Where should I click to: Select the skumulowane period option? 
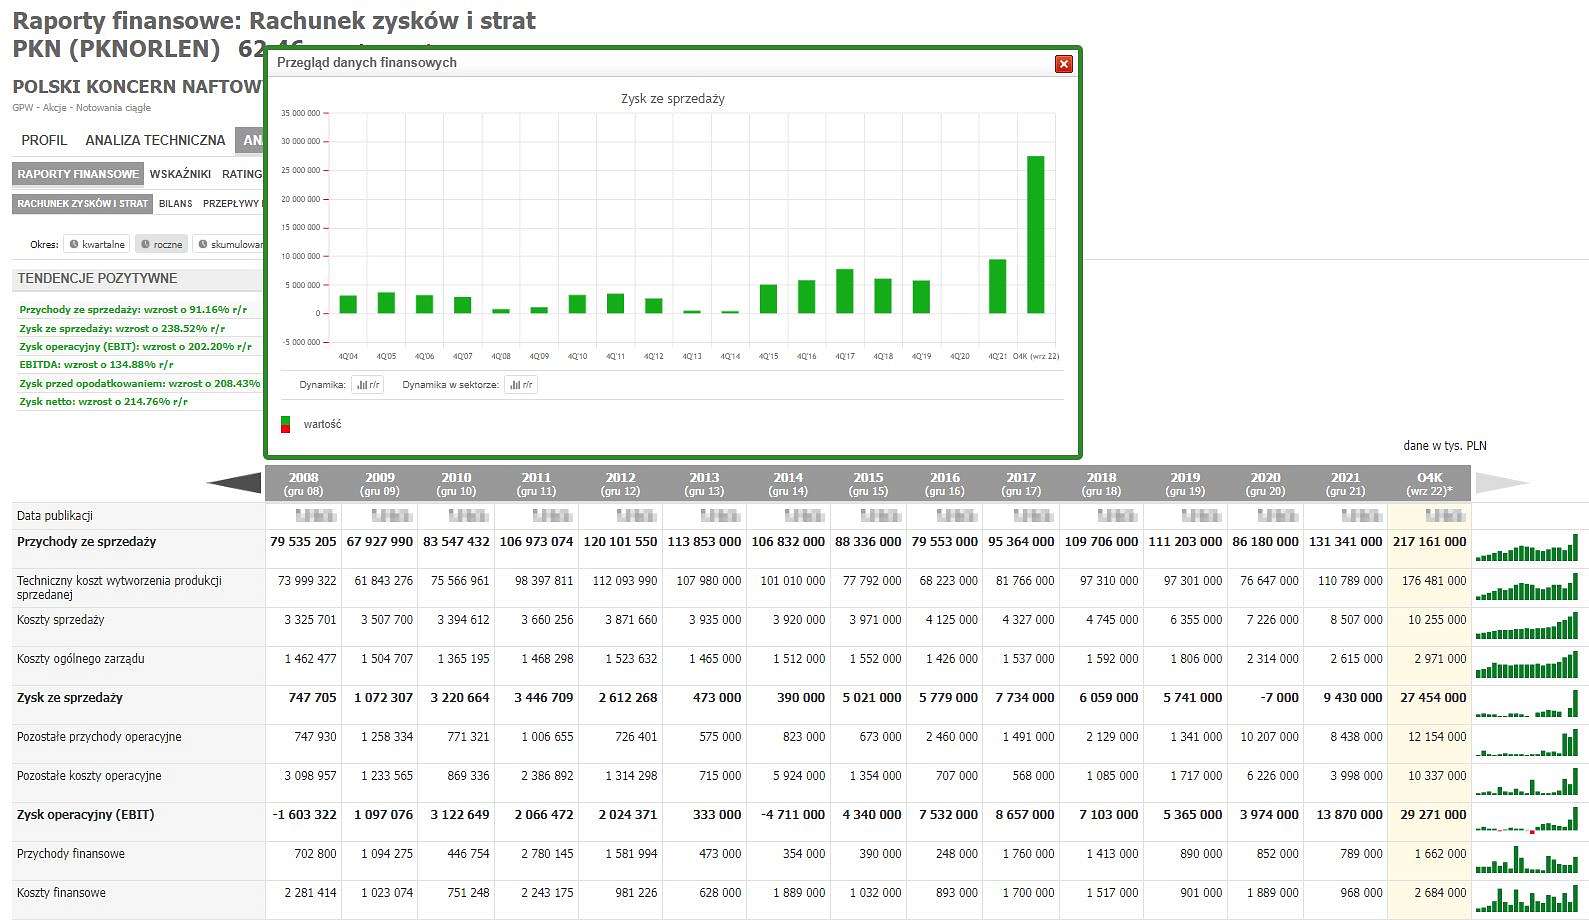230,244
